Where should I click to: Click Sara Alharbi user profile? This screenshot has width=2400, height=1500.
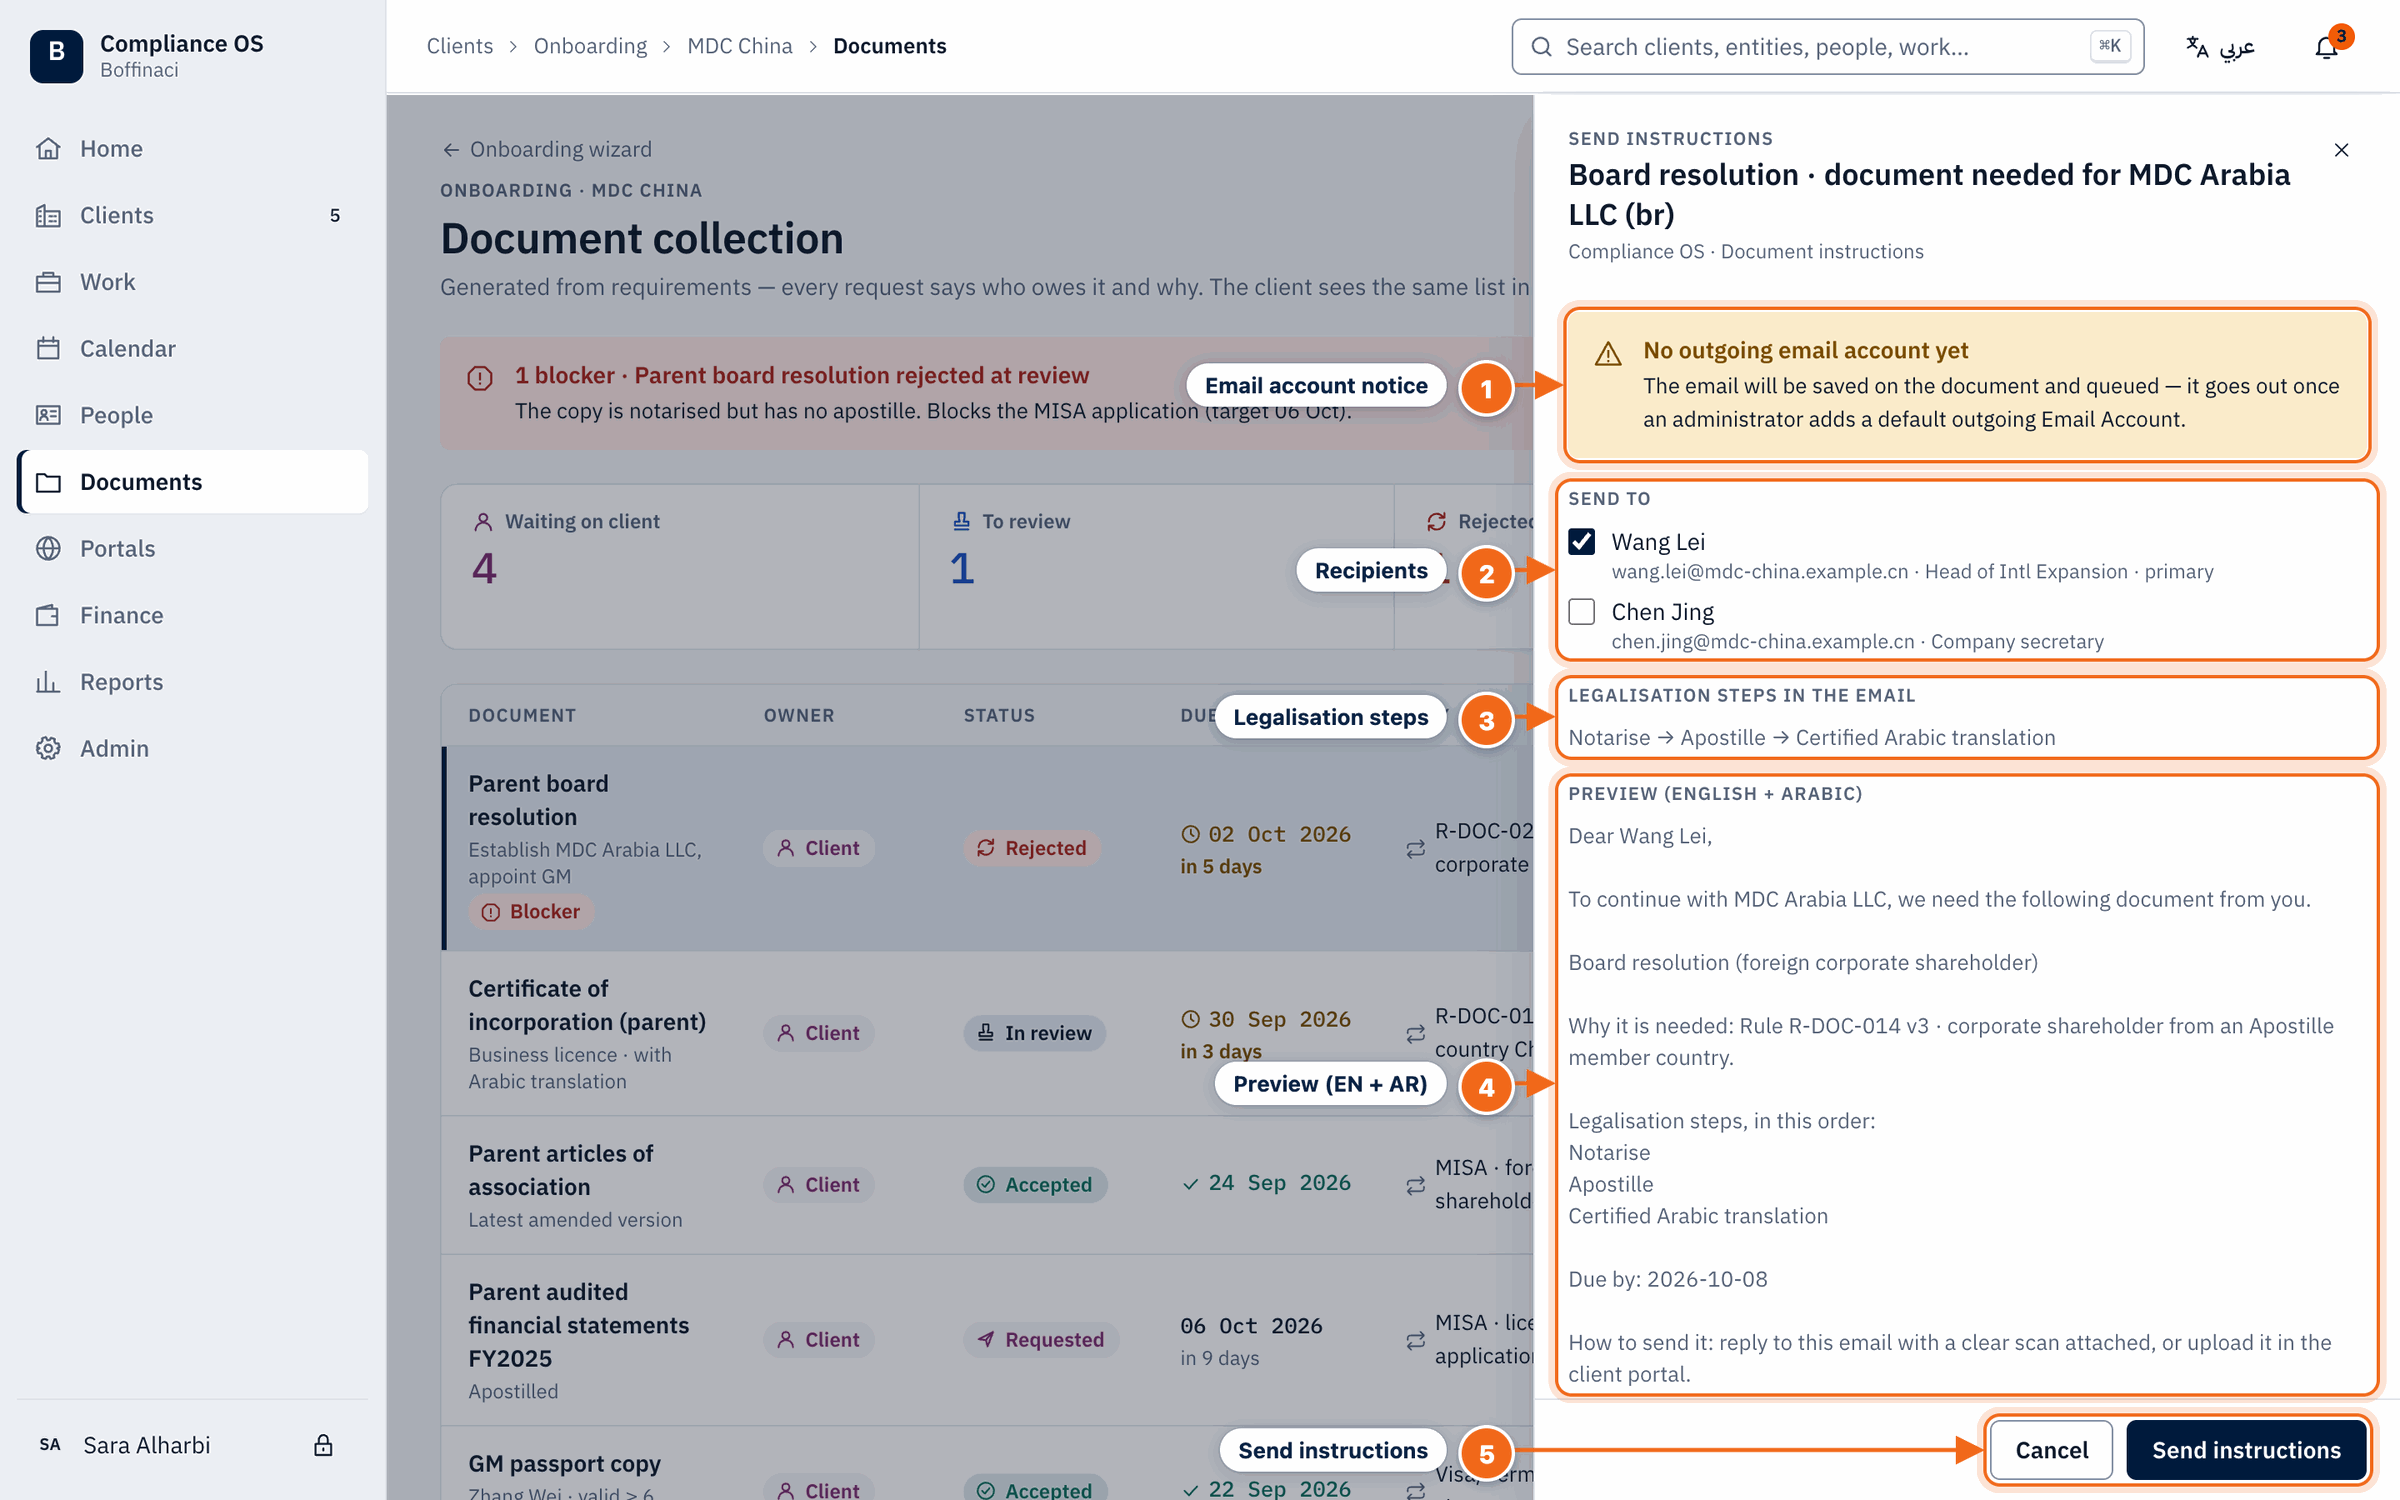click(x=146, y=1445)
